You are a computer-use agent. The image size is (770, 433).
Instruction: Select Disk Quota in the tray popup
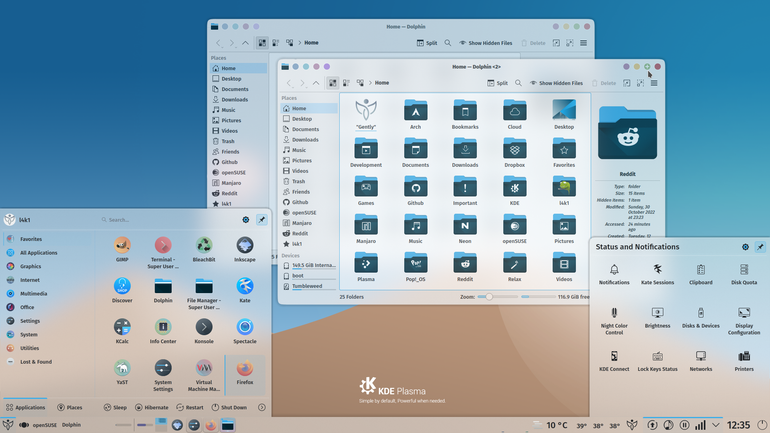(x=744, y=274)
